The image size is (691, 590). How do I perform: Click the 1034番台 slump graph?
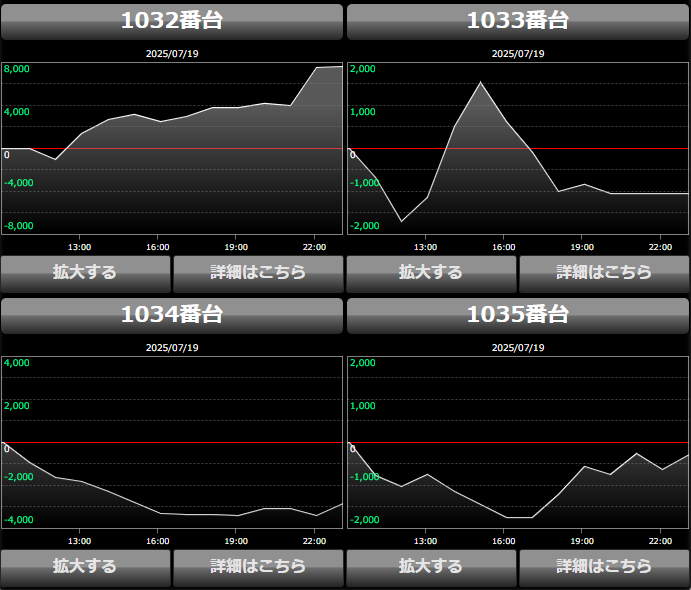172,442
